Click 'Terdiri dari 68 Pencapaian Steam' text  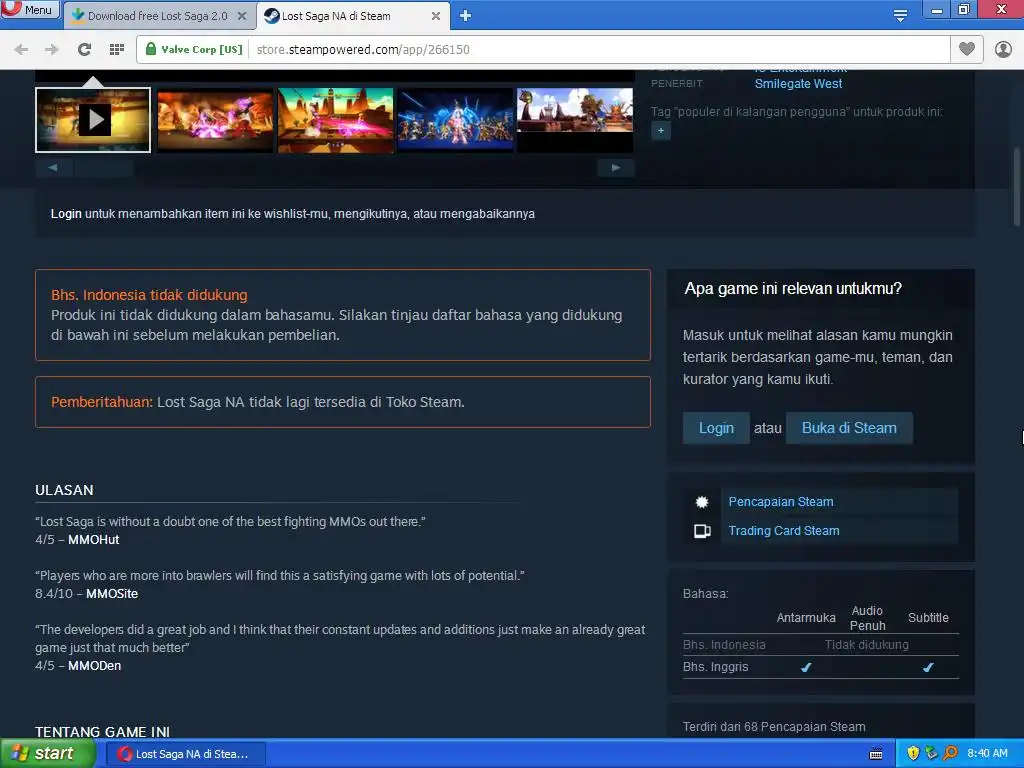pyautogui.click(x=774, y=727)
